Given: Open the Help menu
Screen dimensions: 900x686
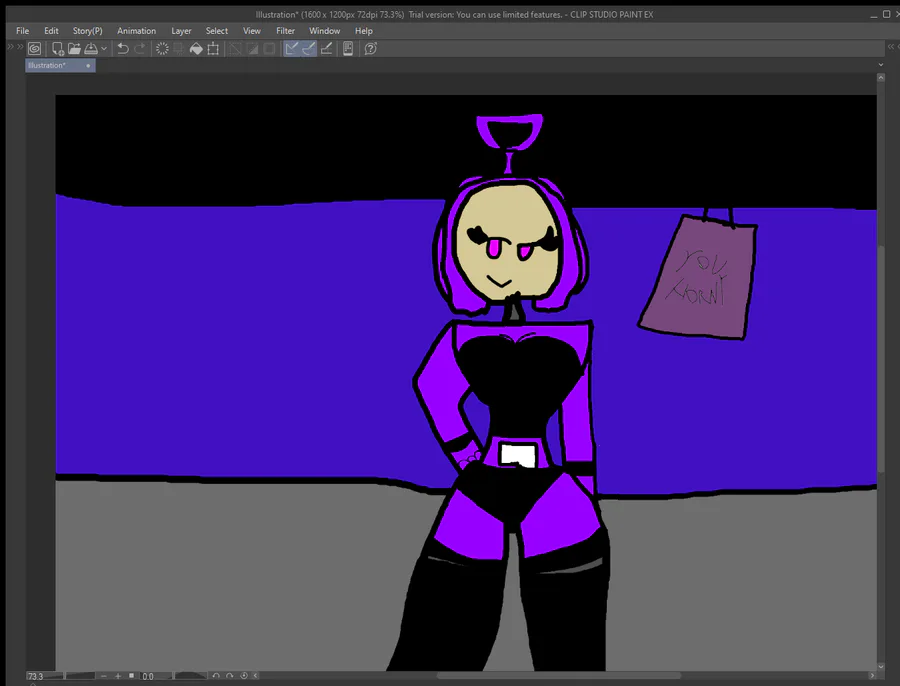Looking at the screenshot, I should (363, 31).
